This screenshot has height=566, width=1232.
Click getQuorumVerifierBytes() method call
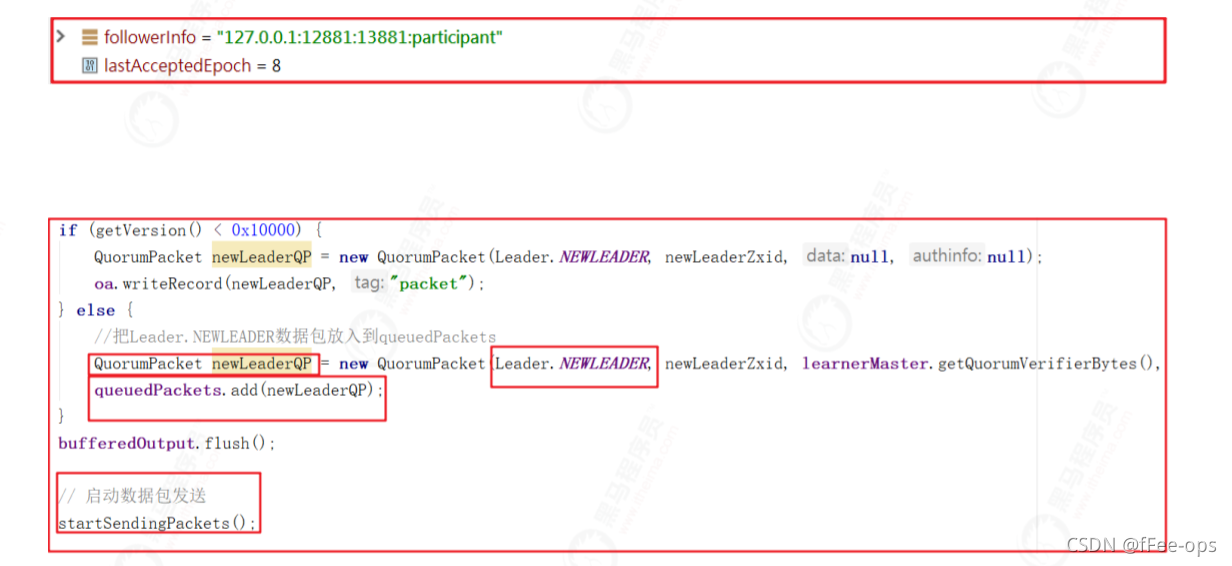point(1045,364)
